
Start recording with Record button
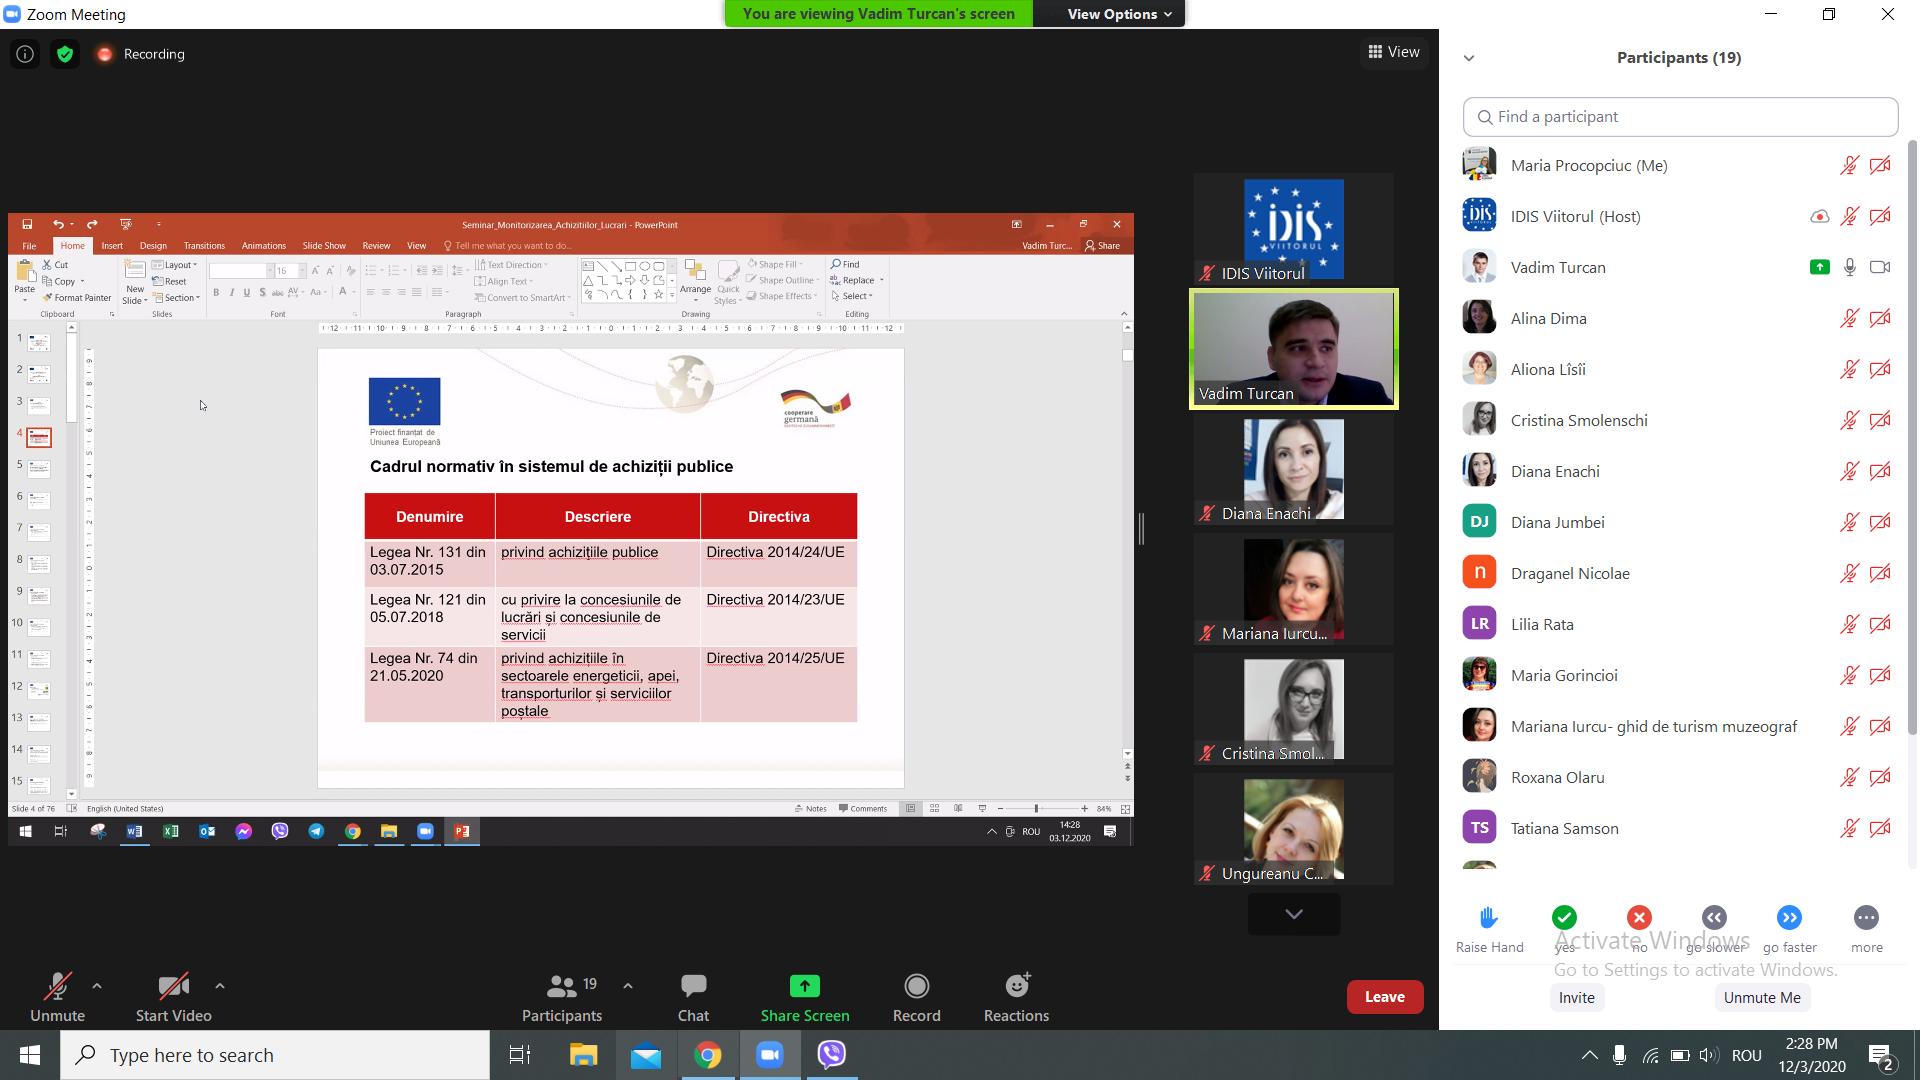[916, 997]
